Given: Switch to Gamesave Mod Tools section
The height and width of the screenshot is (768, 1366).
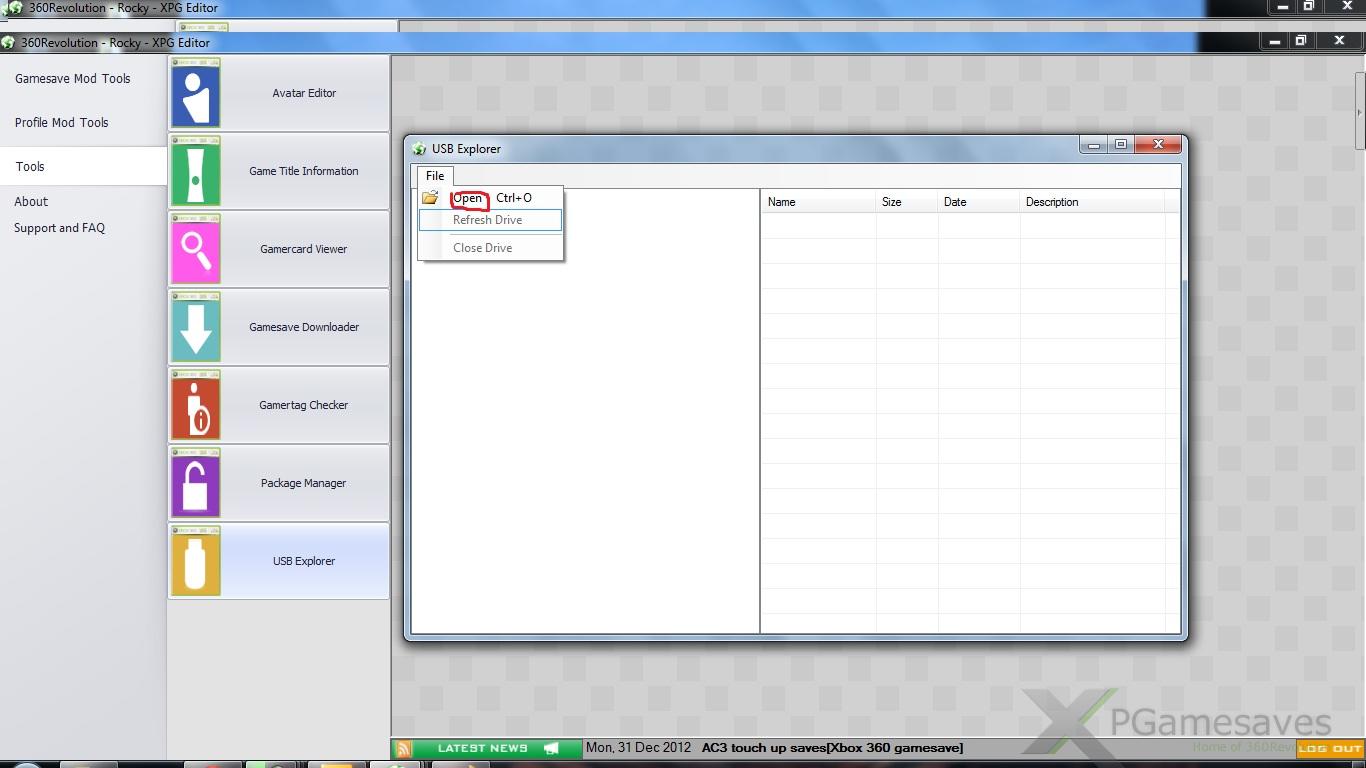Looking at the screenshot, I should point(73,79).
